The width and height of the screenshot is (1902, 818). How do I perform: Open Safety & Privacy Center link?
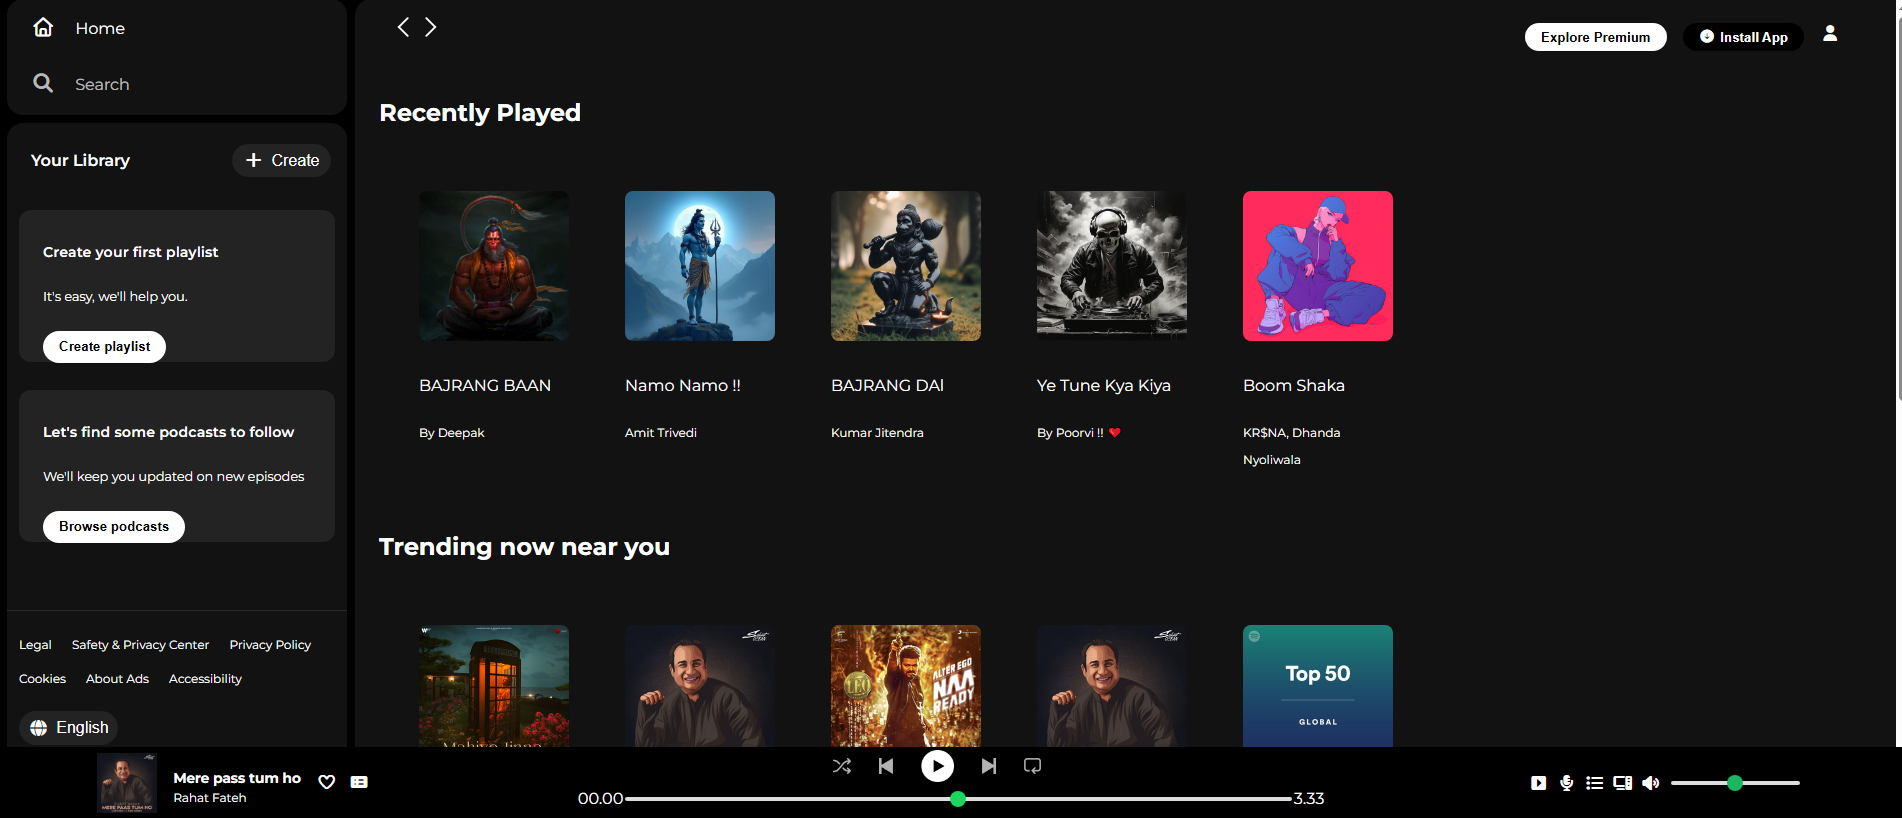140,645
